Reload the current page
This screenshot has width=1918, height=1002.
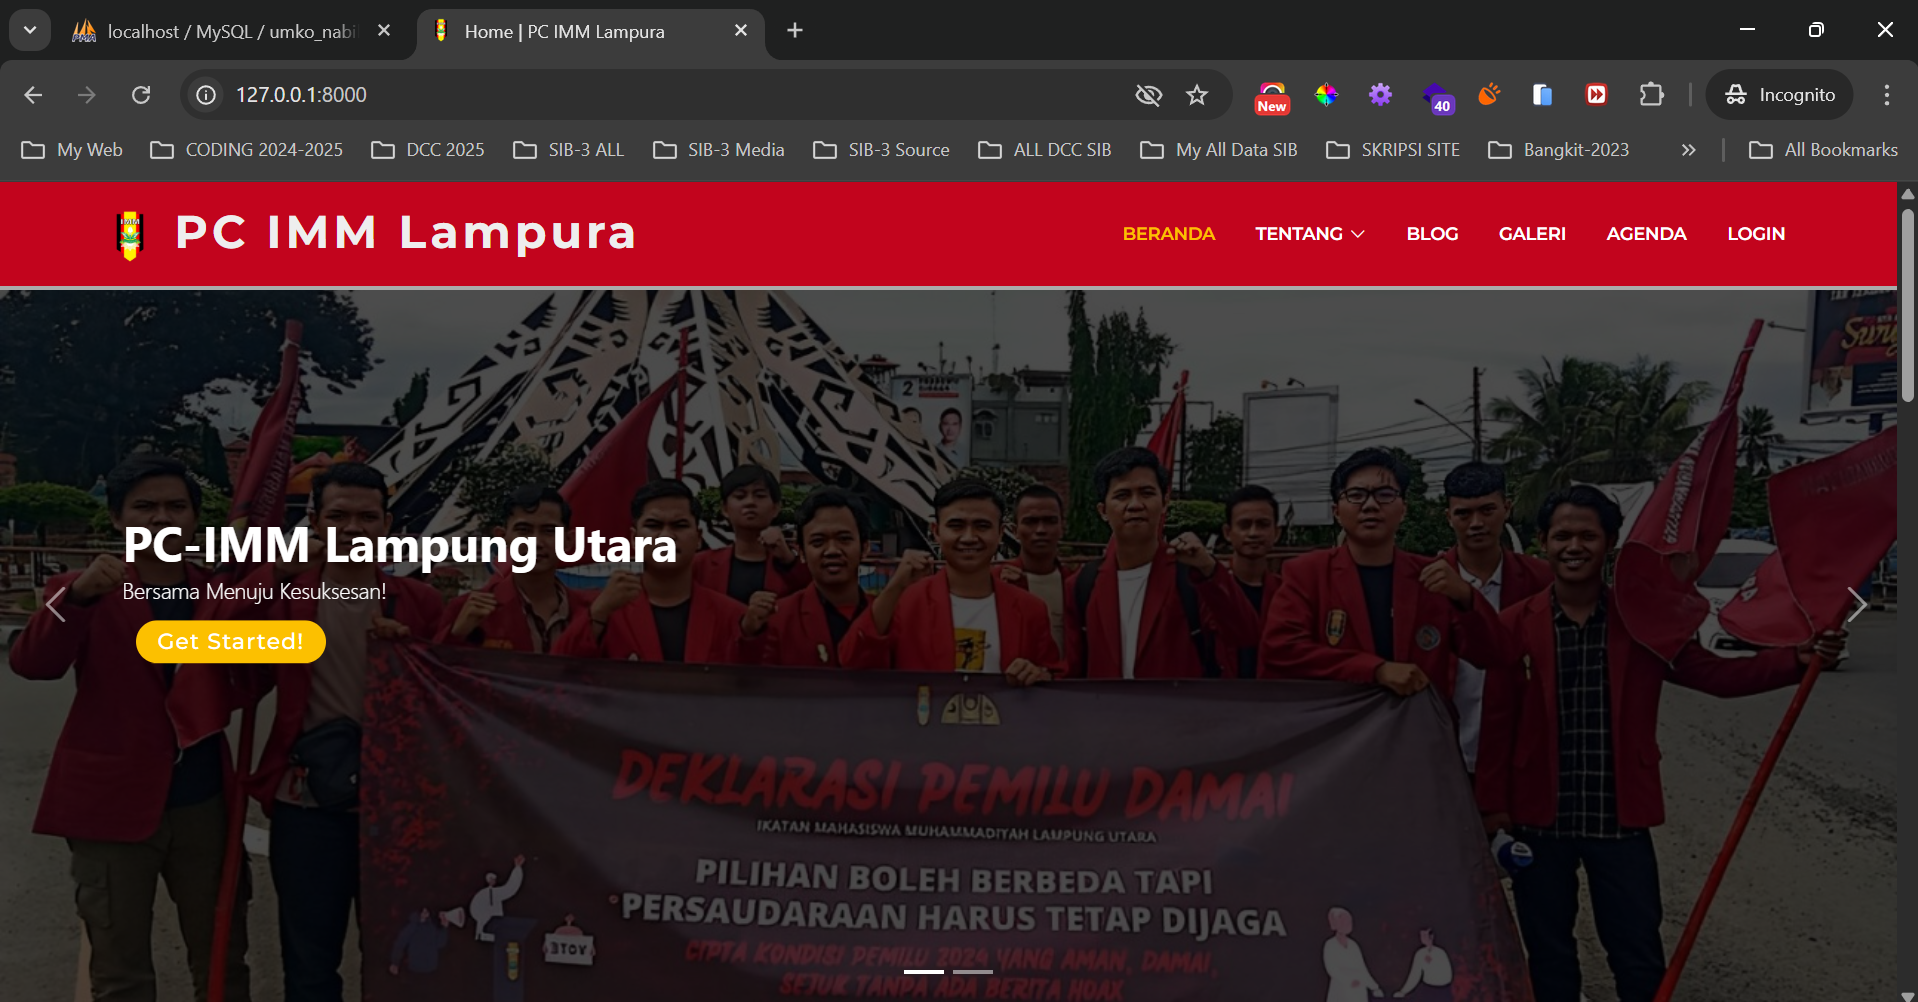[141, 94]
